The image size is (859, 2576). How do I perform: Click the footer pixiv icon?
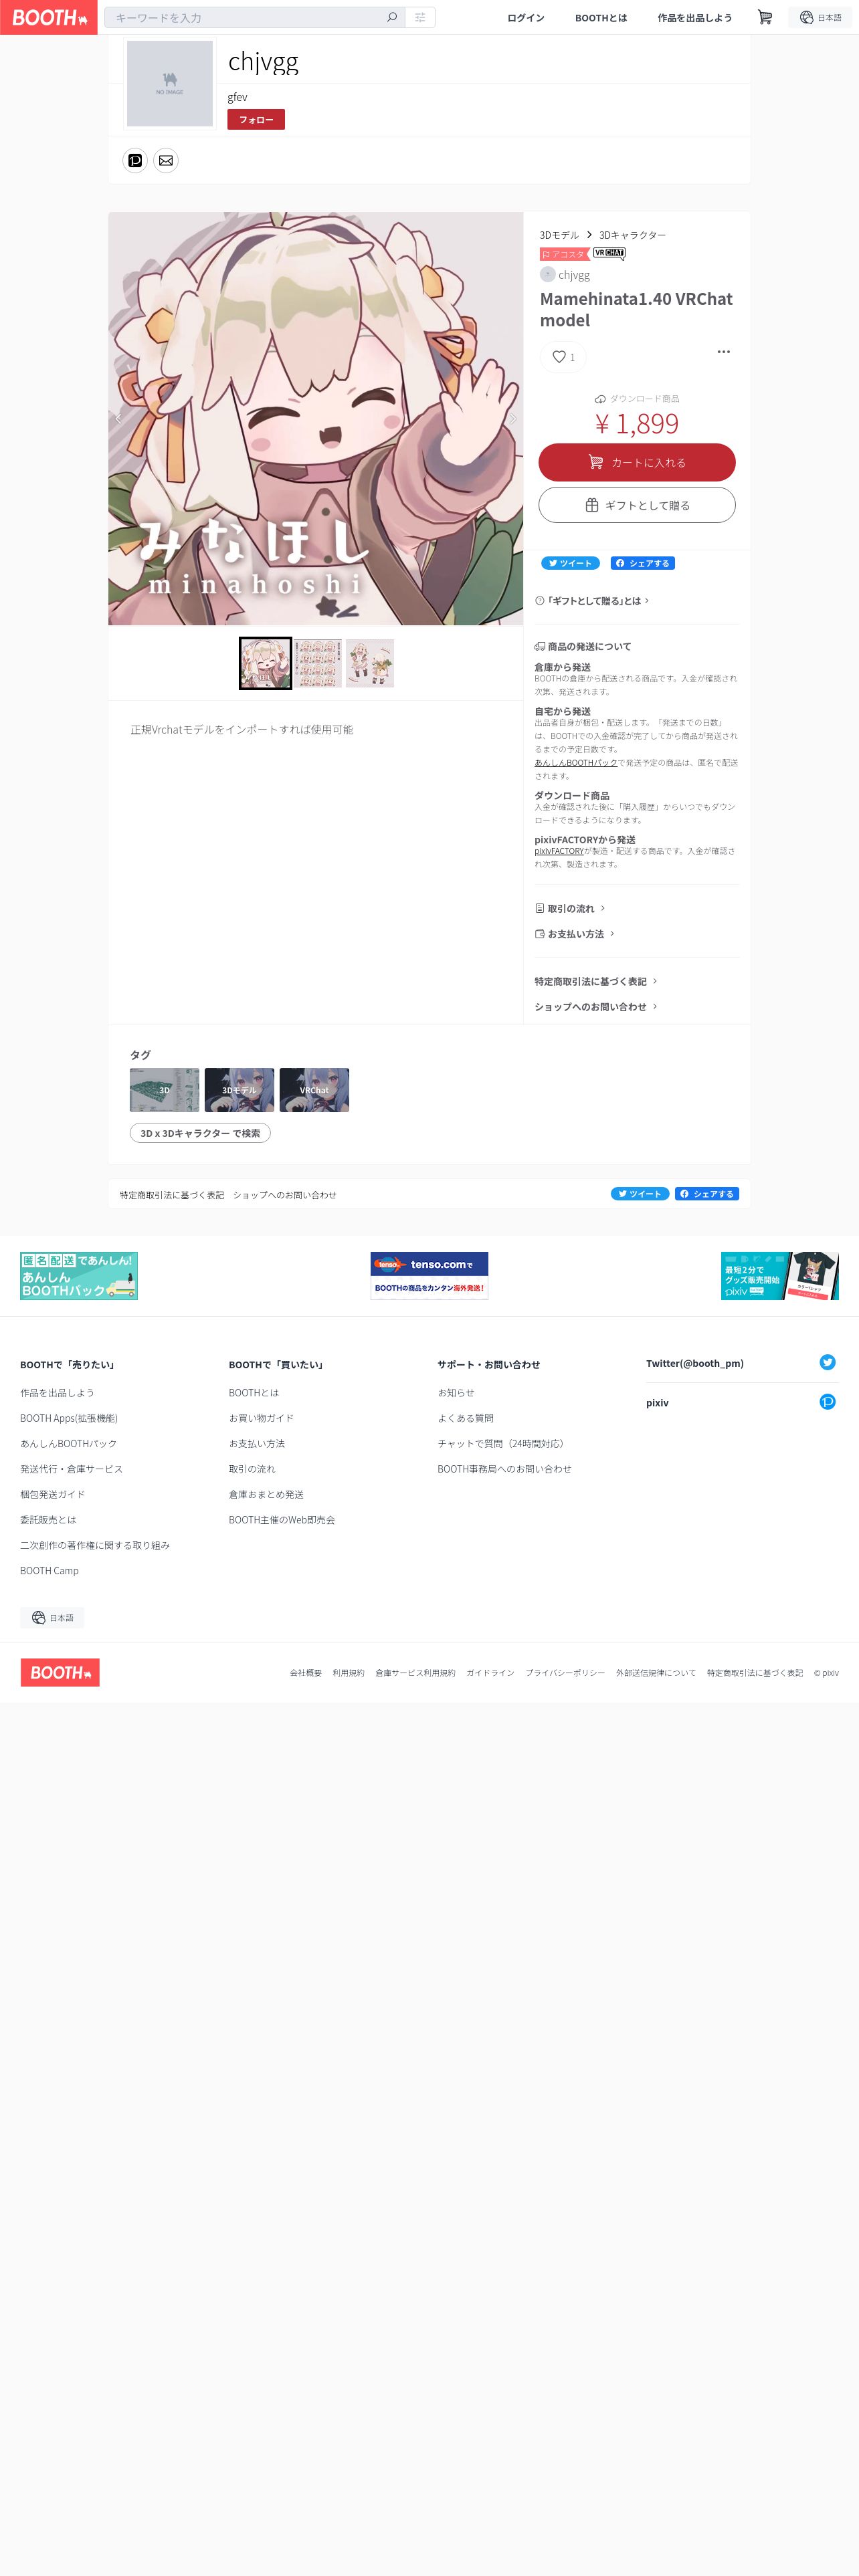(827, 1402)
